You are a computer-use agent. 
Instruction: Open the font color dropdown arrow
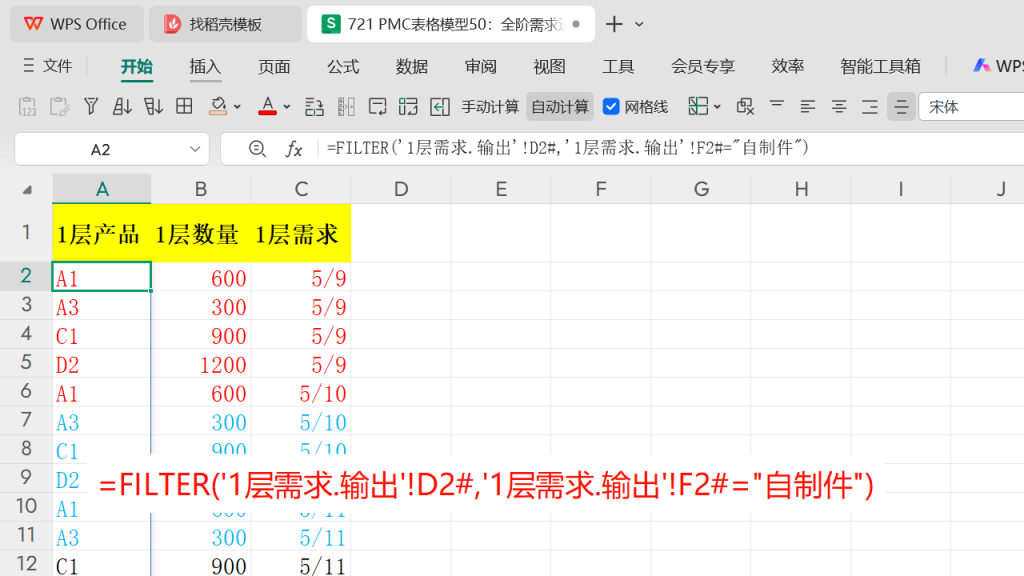click(287, 107)
